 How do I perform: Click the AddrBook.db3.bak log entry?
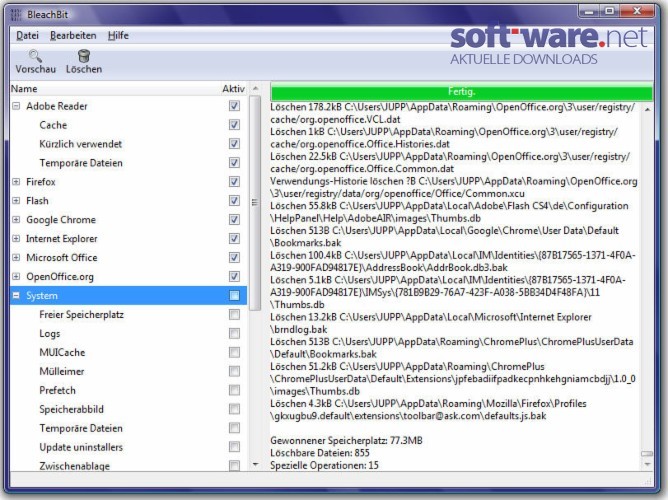coord(453,261)
